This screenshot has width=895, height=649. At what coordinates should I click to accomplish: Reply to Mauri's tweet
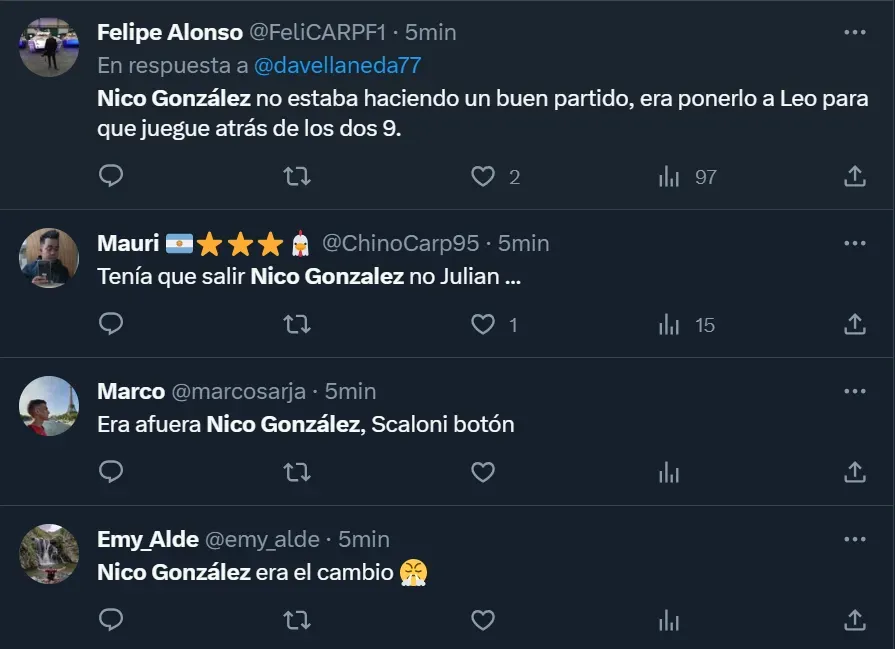[x=112, y=325]
